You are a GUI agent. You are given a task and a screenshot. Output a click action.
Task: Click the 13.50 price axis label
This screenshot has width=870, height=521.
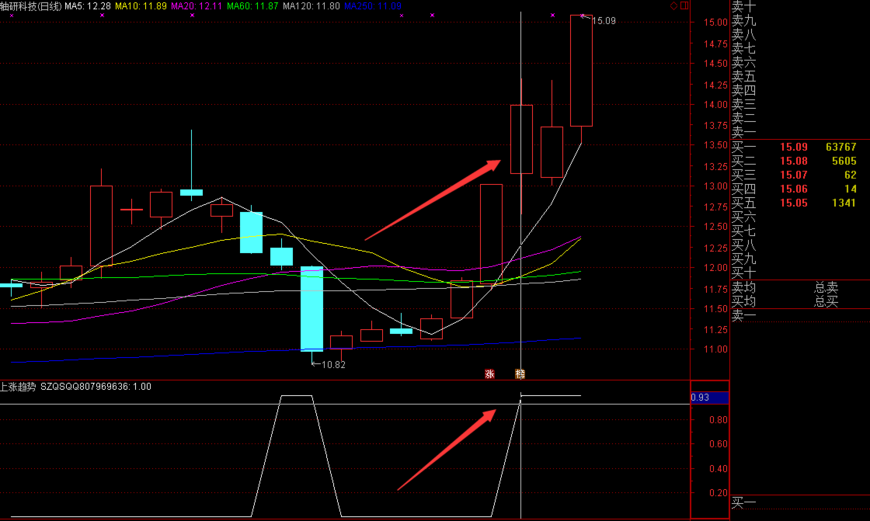pyautogui.click(x=715, y=145)
